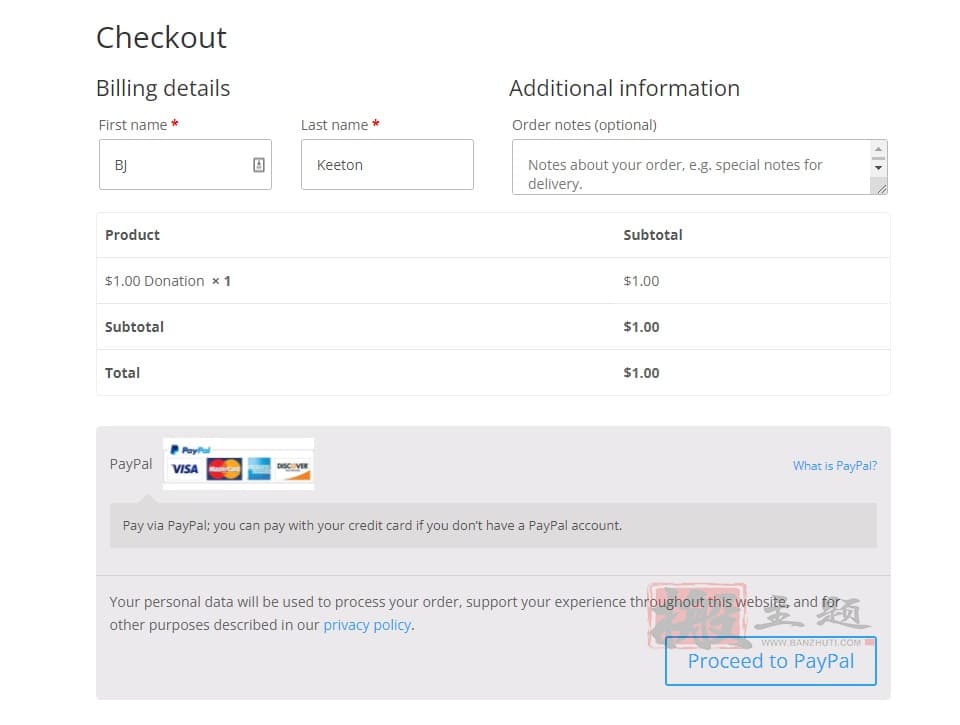Open the privacy policy link
Viewport: 960px width, 725px height.
pyautogui.click(x=367, y=625)
